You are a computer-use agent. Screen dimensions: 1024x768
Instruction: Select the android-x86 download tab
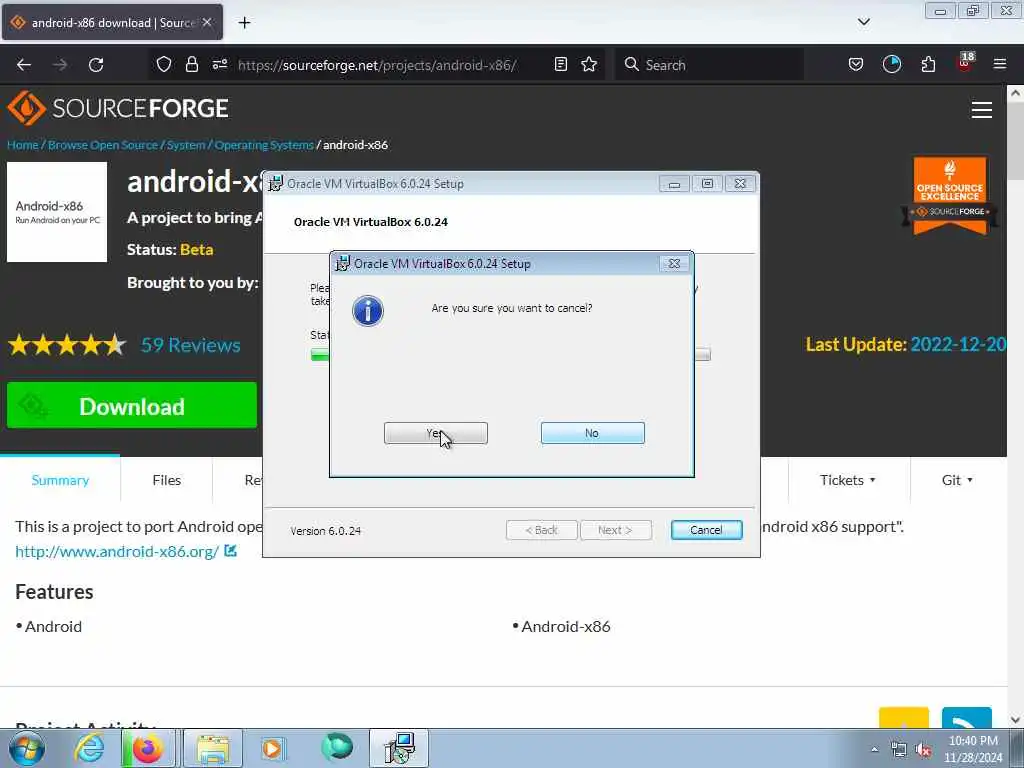(112, 22)
